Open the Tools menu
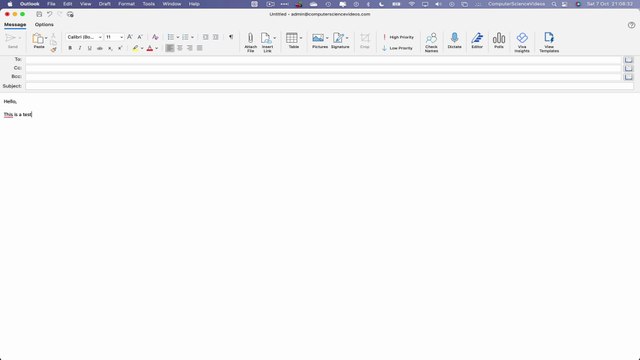Screen dimensions: 640x360 tap(149, 4)
